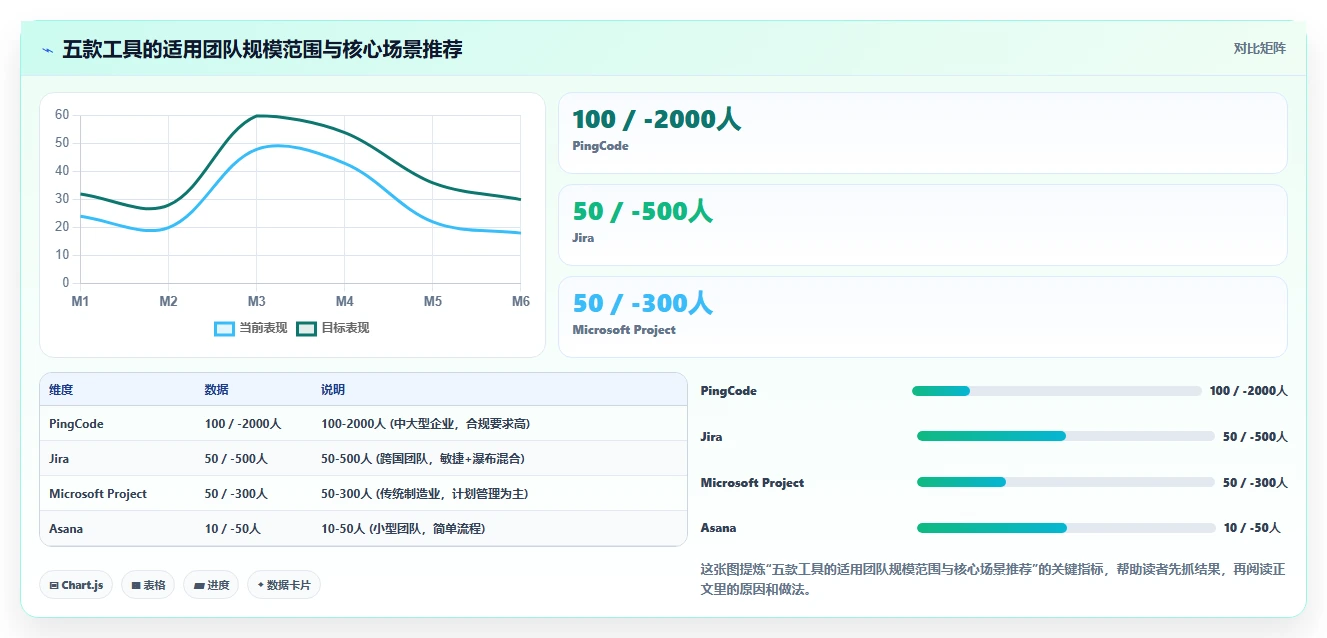Click the Asana progress bar
Screen dimensions: 1327x638
1066,528
